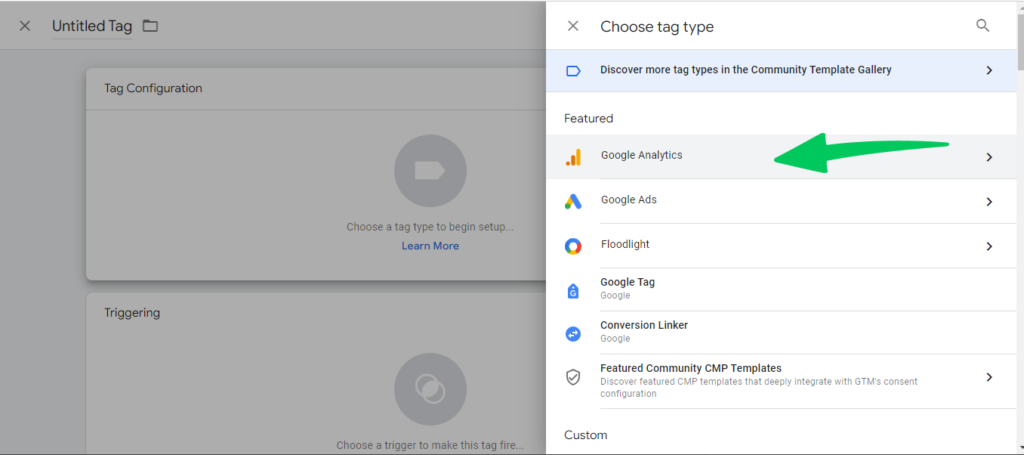The height and width of the screenshot is (455, 1024).
Task: Open the Learn More link
Action: pos(430,246)
